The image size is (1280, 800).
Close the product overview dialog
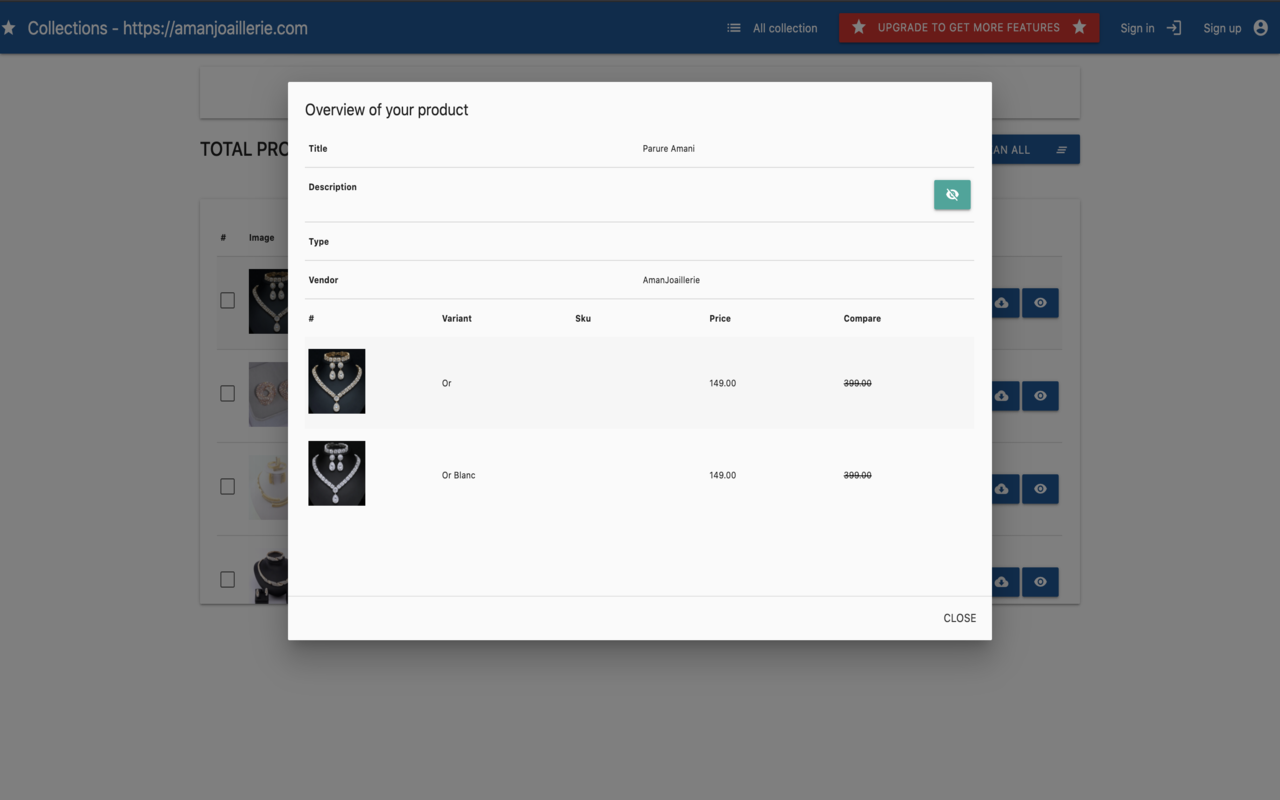point(959,618)
